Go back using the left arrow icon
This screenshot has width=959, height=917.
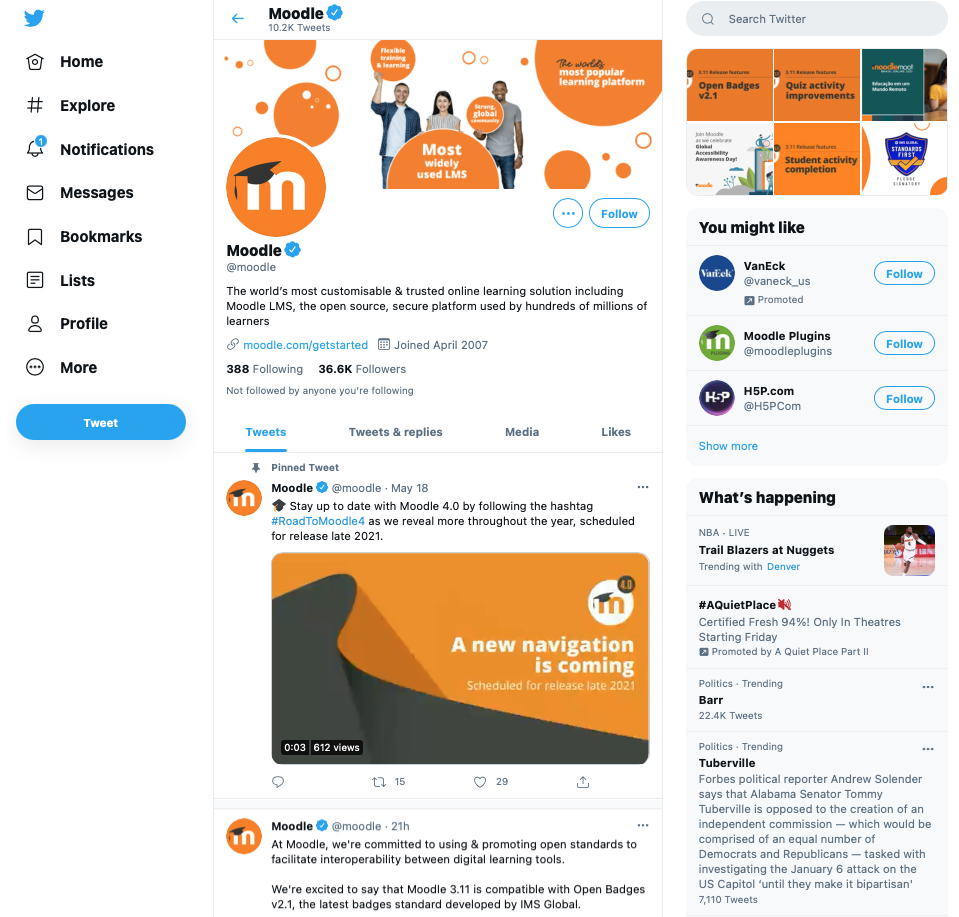(238, 18)
